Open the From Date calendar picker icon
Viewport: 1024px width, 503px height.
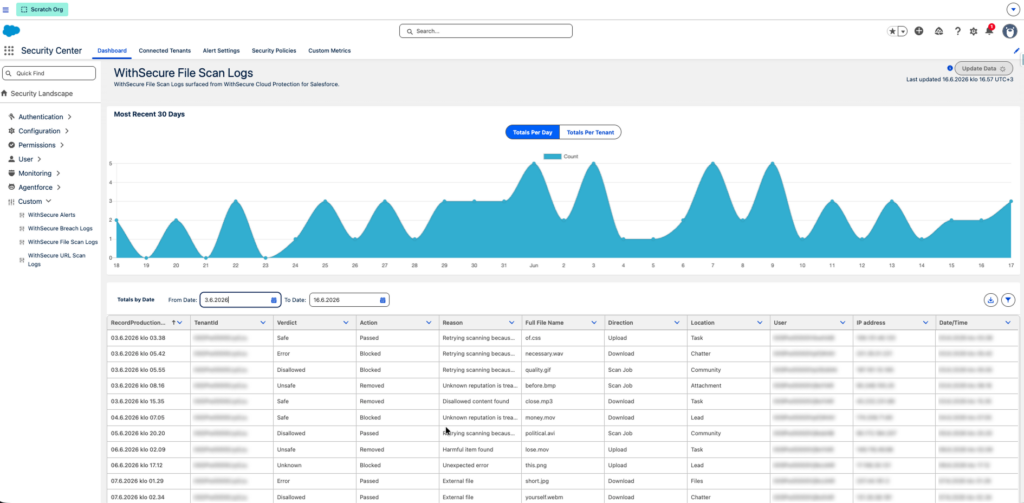coord(274,300)
